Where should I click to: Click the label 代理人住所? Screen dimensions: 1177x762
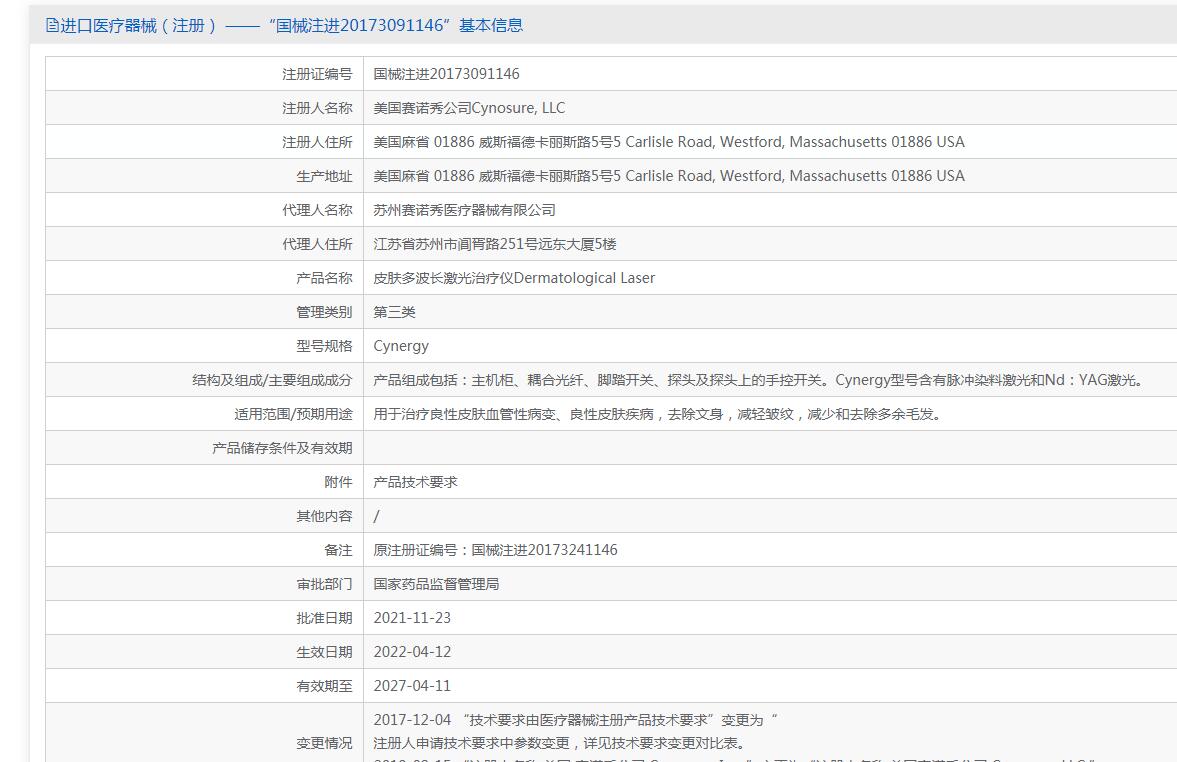tap(317, 244)
